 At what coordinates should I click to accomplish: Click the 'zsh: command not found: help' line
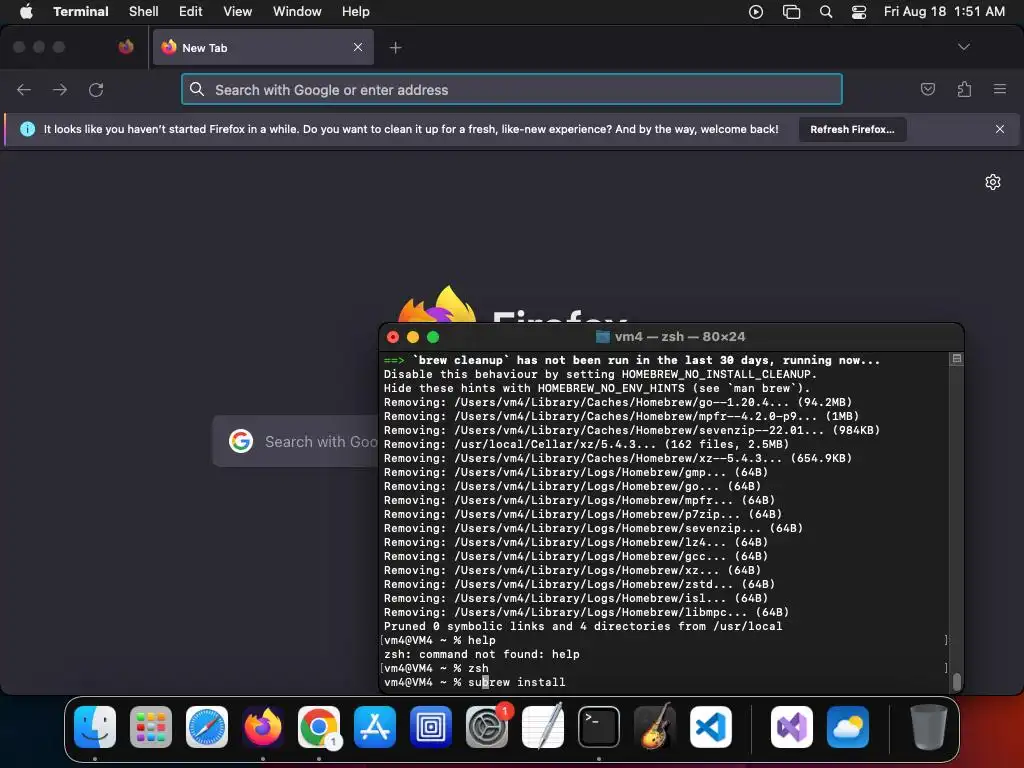coord(482,654)
